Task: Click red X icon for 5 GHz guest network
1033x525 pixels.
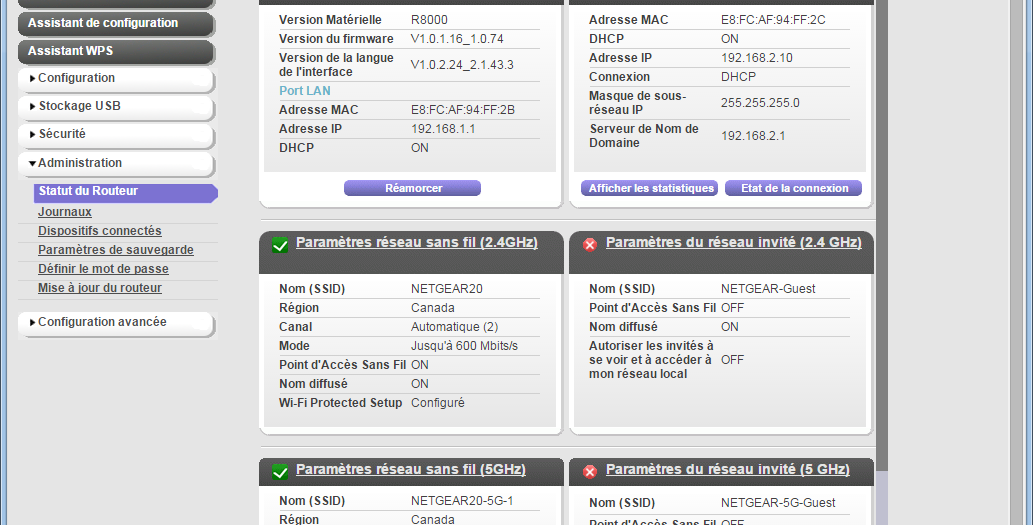Action: (590, 471)
